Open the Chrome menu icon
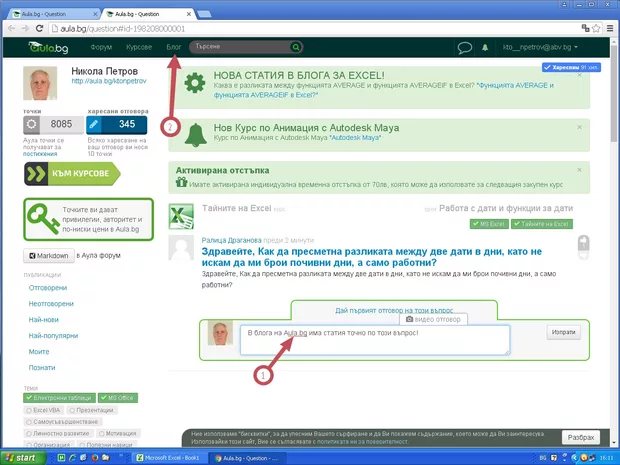The width and height of the screenshot is (620, 465). (610, 28)
